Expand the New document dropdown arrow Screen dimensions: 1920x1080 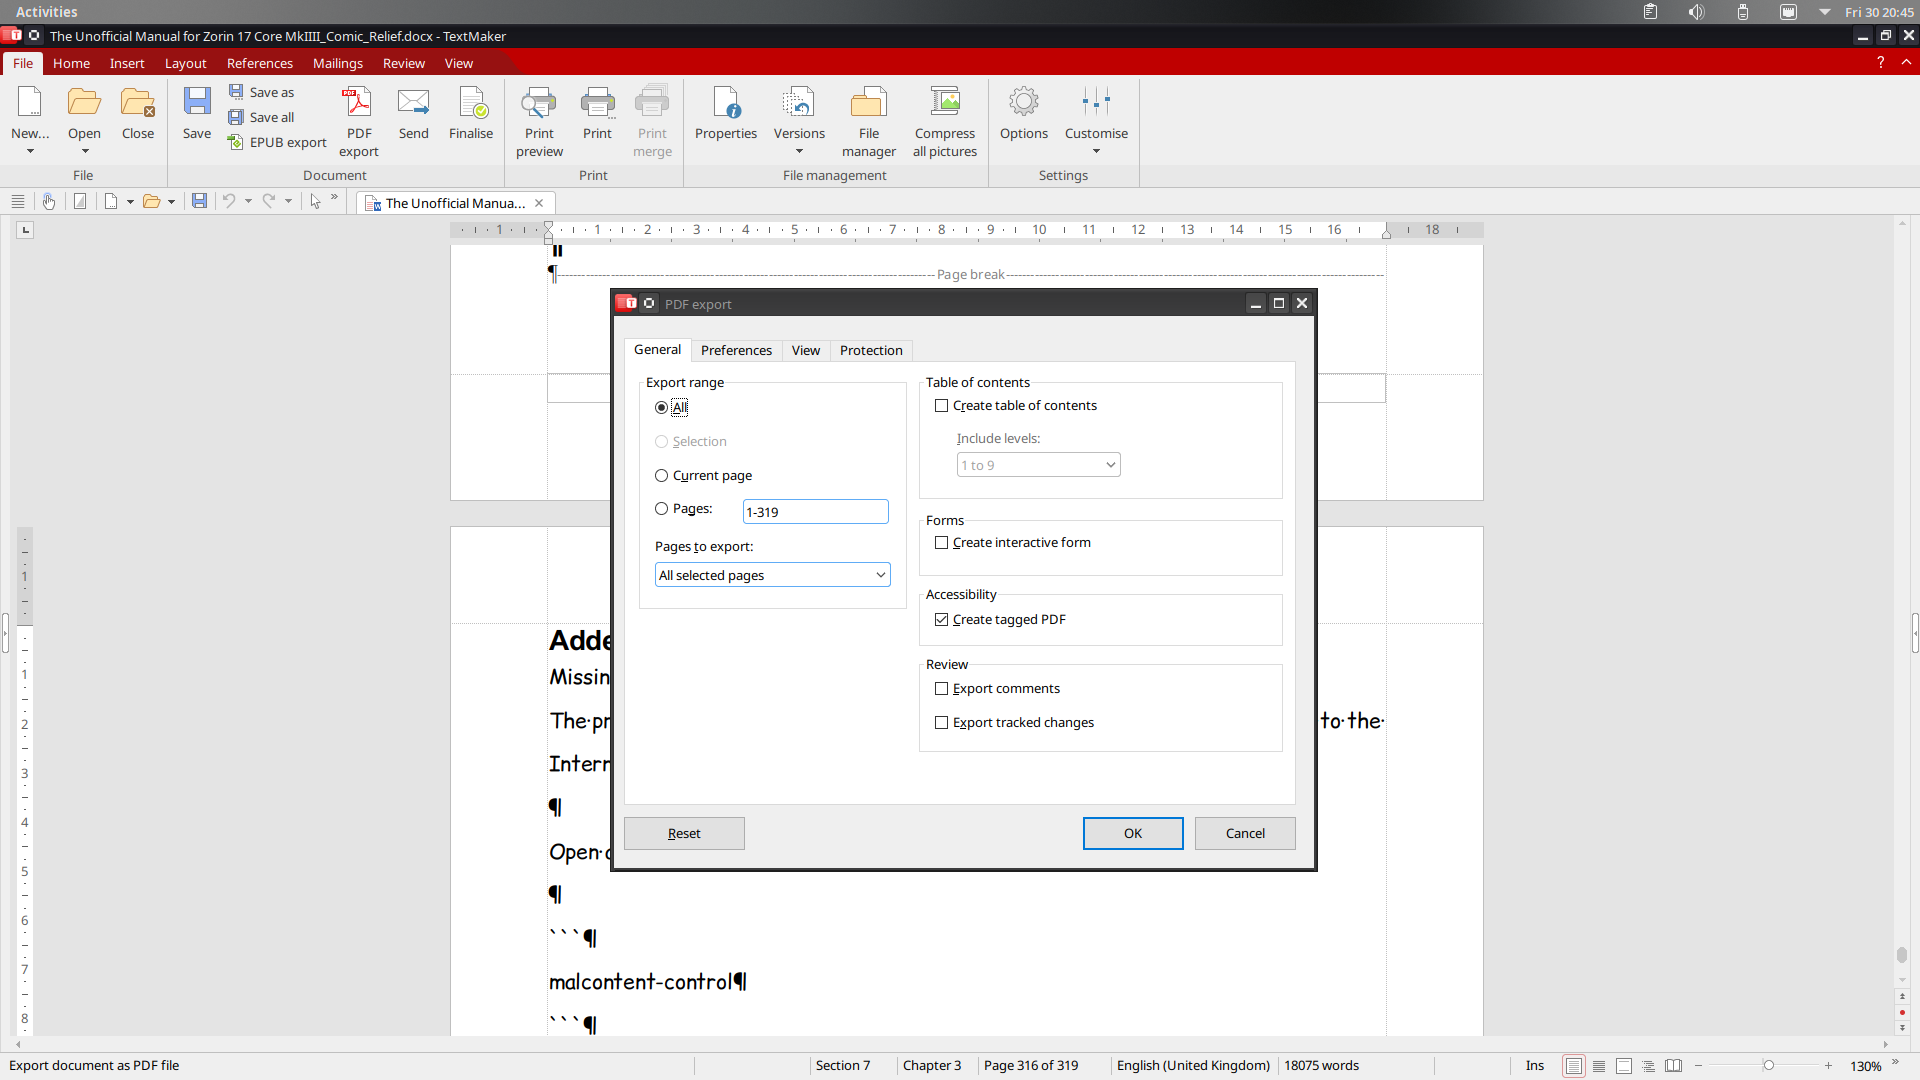click(x=30, y=152)
